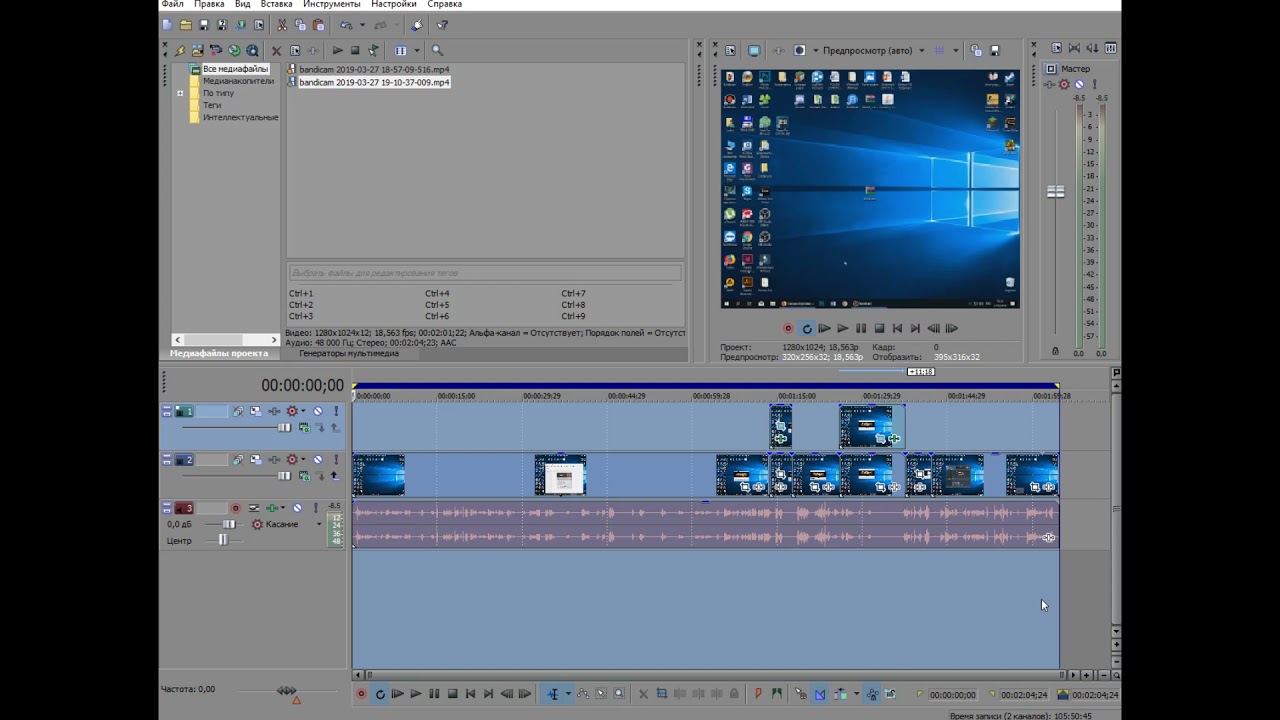The height and width of the screenshot is (720, 1280).
Task: Undo the last action in main toolbar
Action: point(346,25)
